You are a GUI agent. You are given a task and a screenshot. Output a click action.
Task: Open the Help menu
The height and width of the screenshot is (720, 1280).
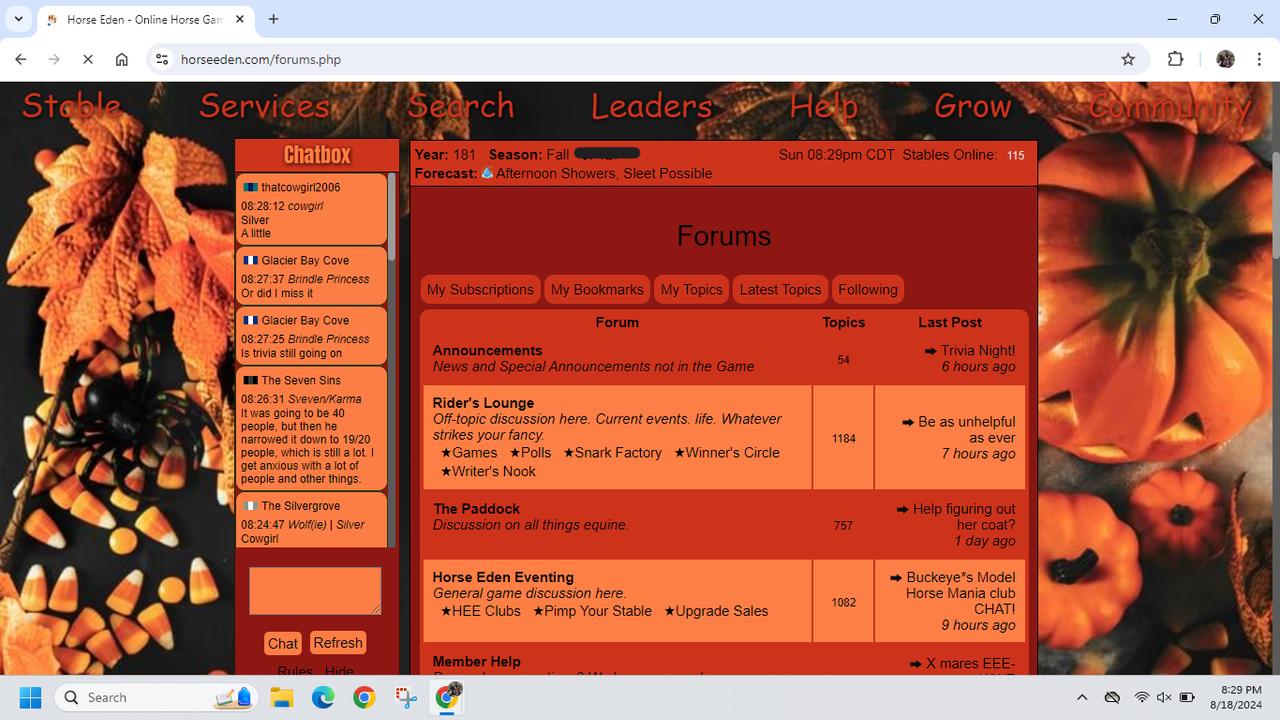[x=824, y=106]
